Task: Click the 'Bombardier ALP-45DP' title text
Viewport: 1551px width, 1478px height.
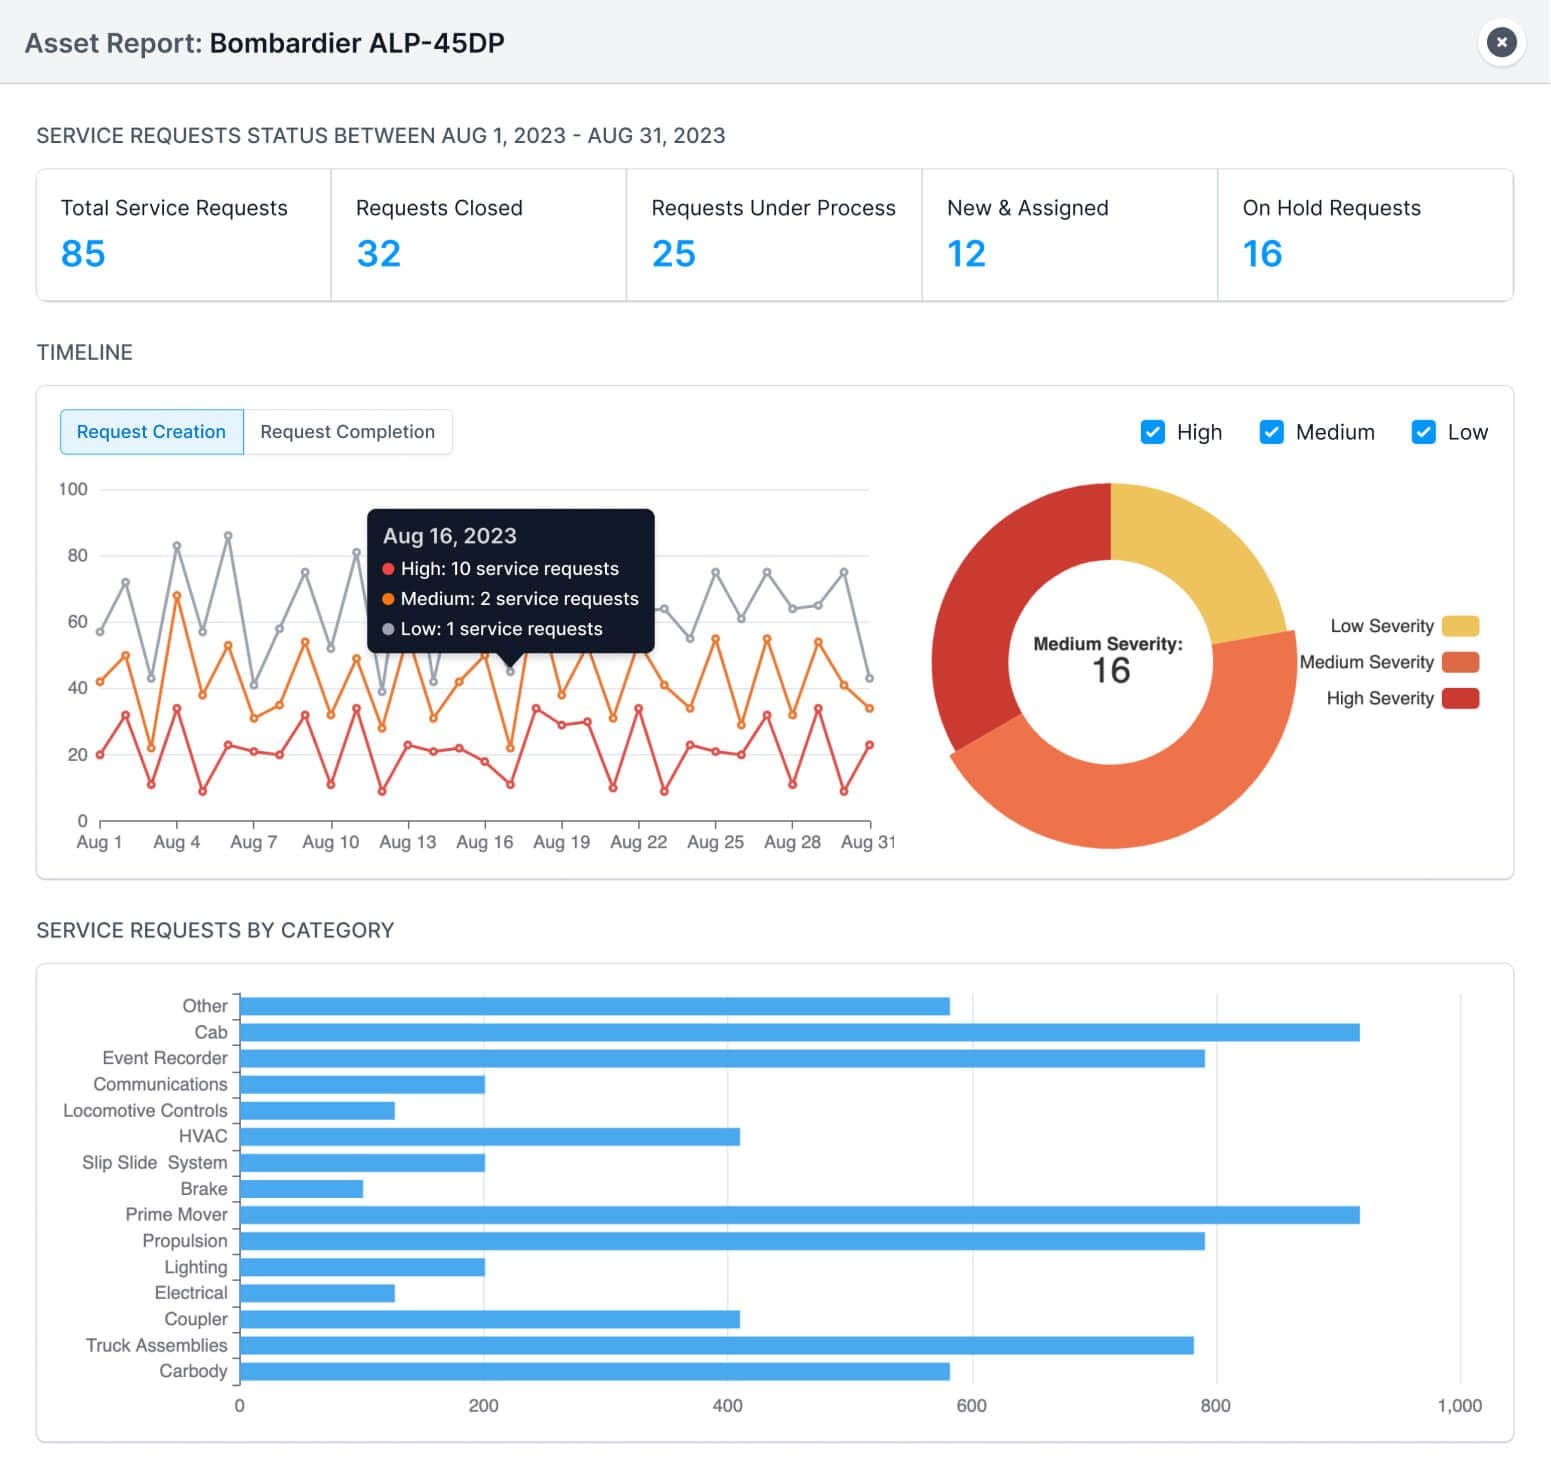Action: [357, 43]
